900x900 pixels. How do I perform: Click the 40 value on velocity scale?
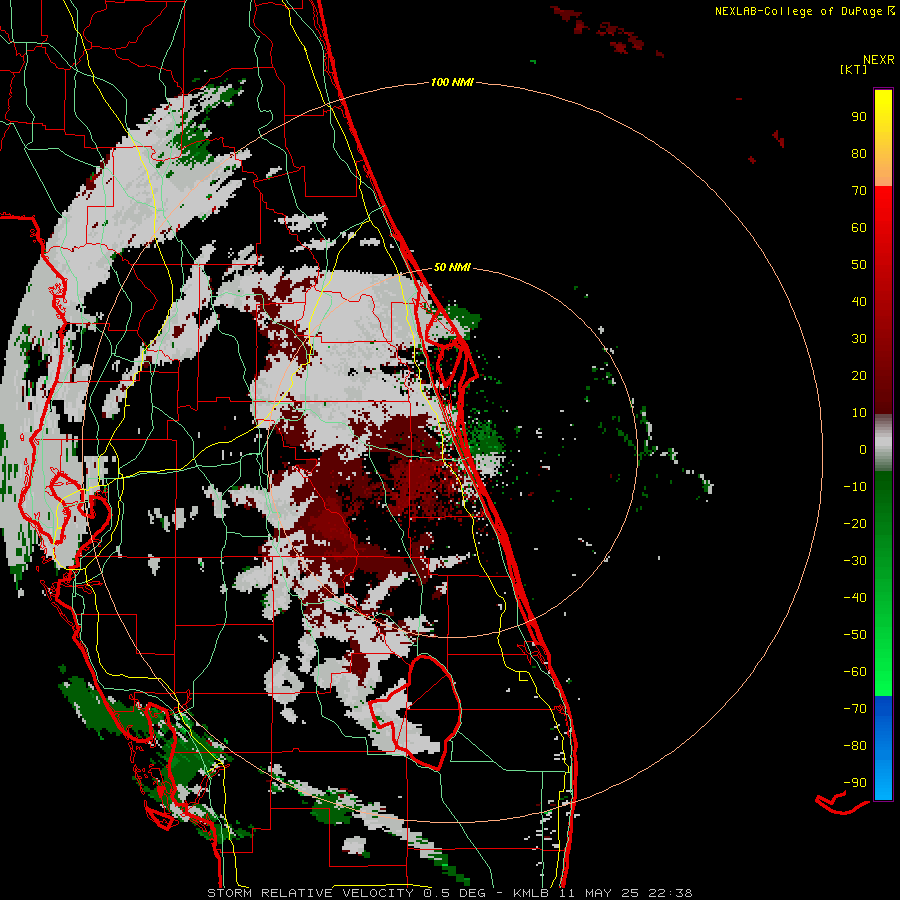[859, 301]
